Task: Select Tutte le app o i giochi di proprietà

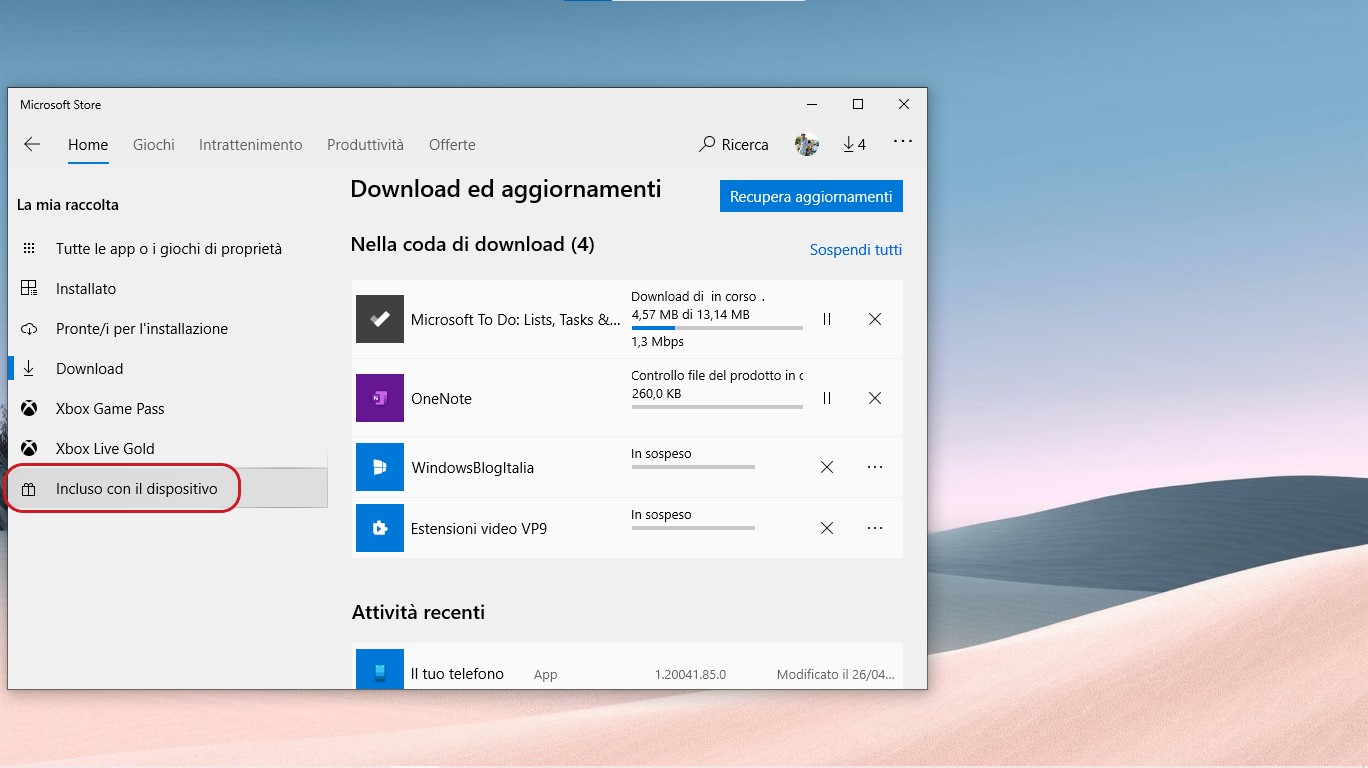Action: pos(168,248)
